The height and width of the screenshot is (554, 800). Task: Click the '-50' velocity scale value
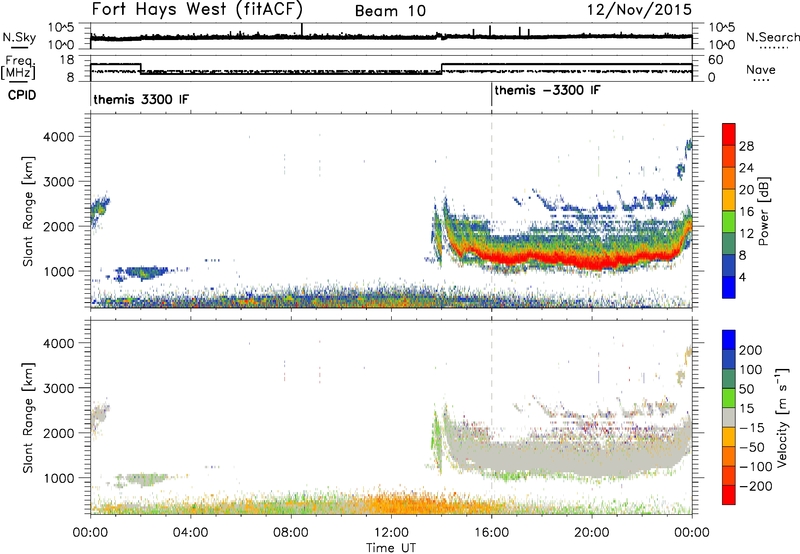coord(752,447)
